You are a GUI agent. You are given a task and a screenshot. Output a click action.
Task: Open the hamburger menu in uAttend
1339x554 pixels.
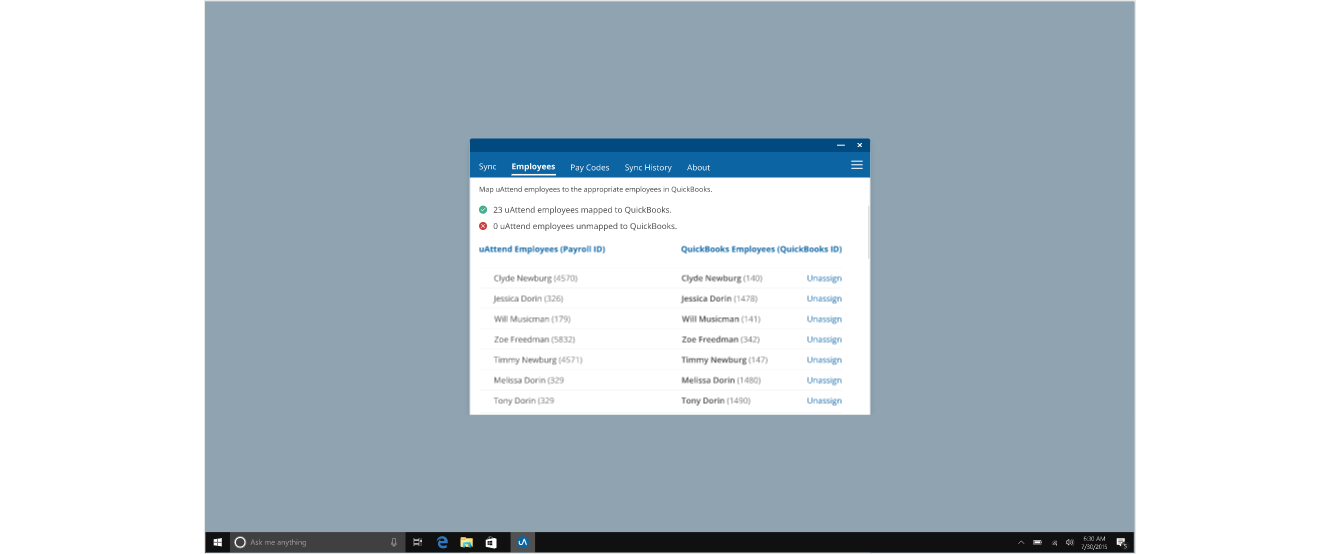856,165
